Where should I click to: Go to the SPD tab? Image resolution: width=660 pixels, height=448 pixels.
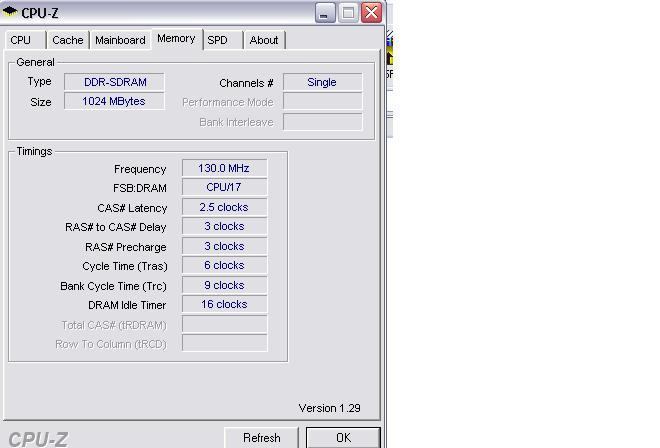pyautogui.click(x=223, y=40)
